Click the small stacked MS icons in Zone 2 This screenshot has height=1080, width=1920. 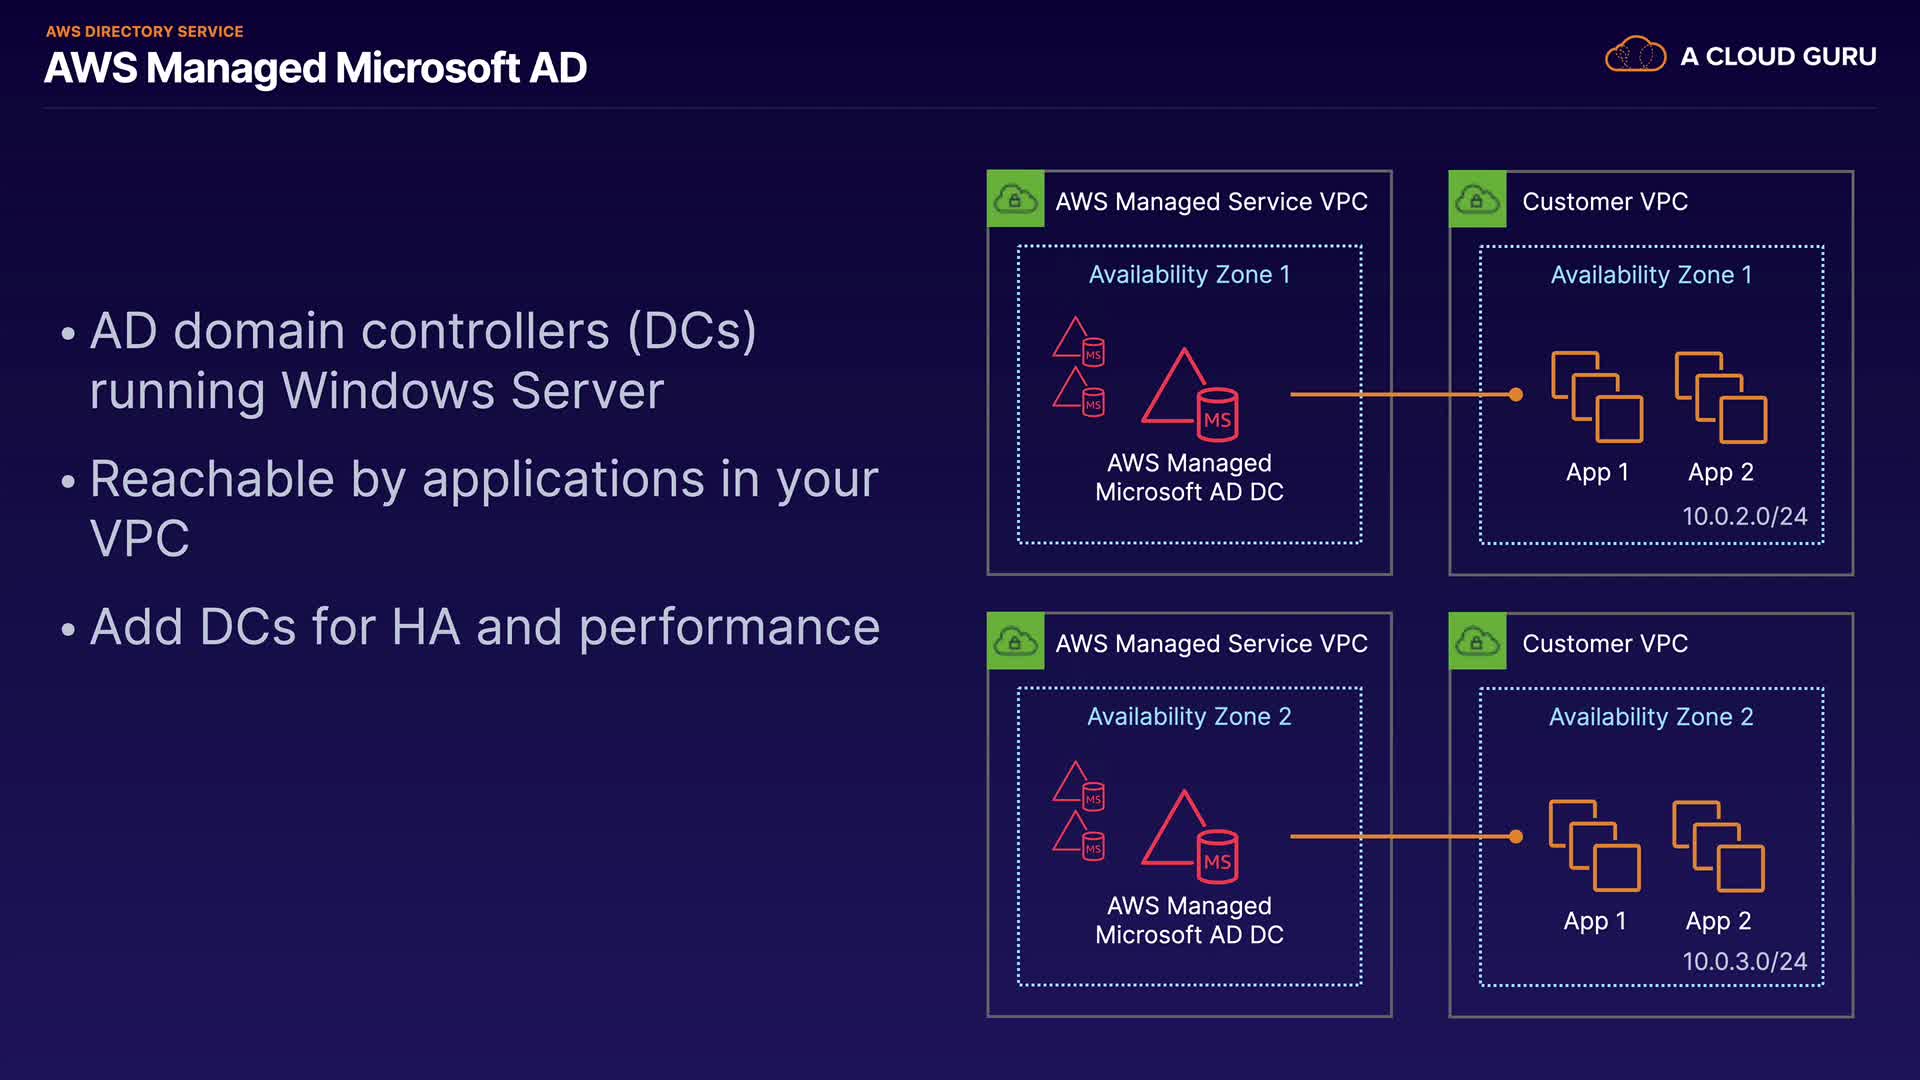click(1078, 810)
